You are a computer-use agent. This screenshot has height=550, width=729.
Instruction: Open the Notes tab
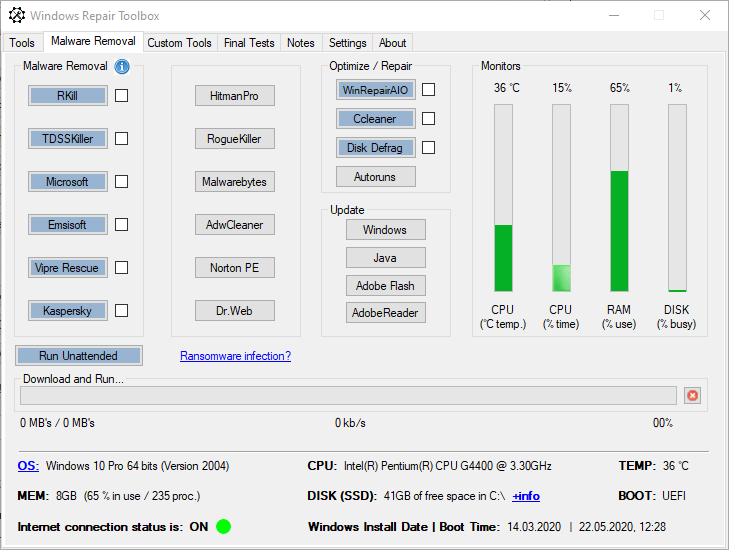[x=301, y=43]
